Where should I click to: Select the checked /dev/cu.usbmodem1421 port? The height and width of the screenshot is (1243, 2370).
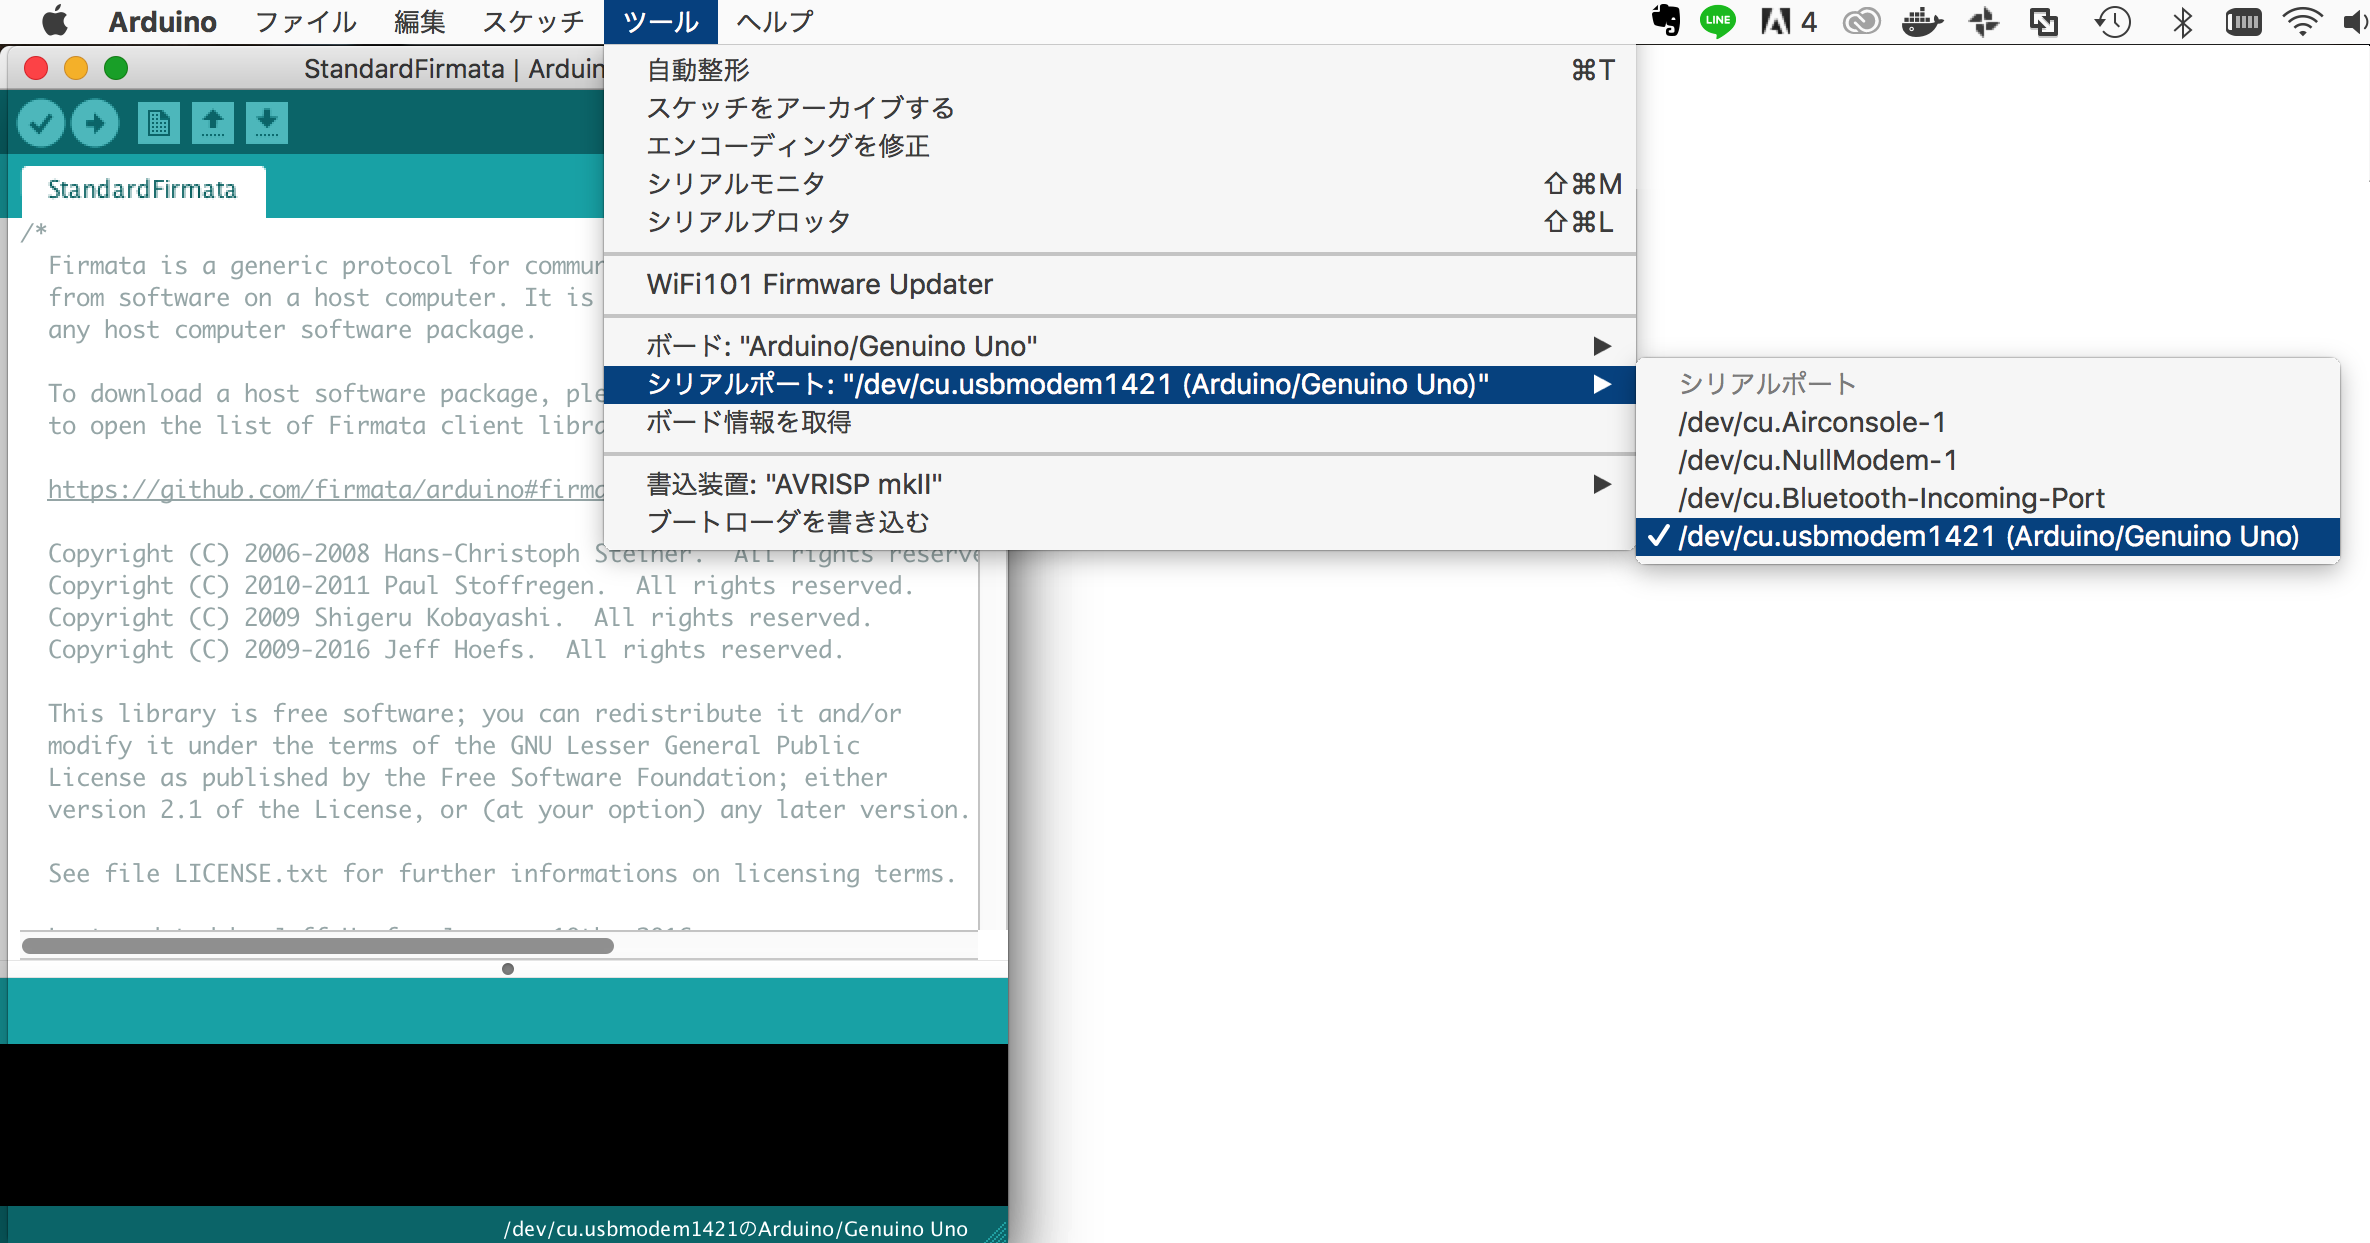[x=1987, y=537]
